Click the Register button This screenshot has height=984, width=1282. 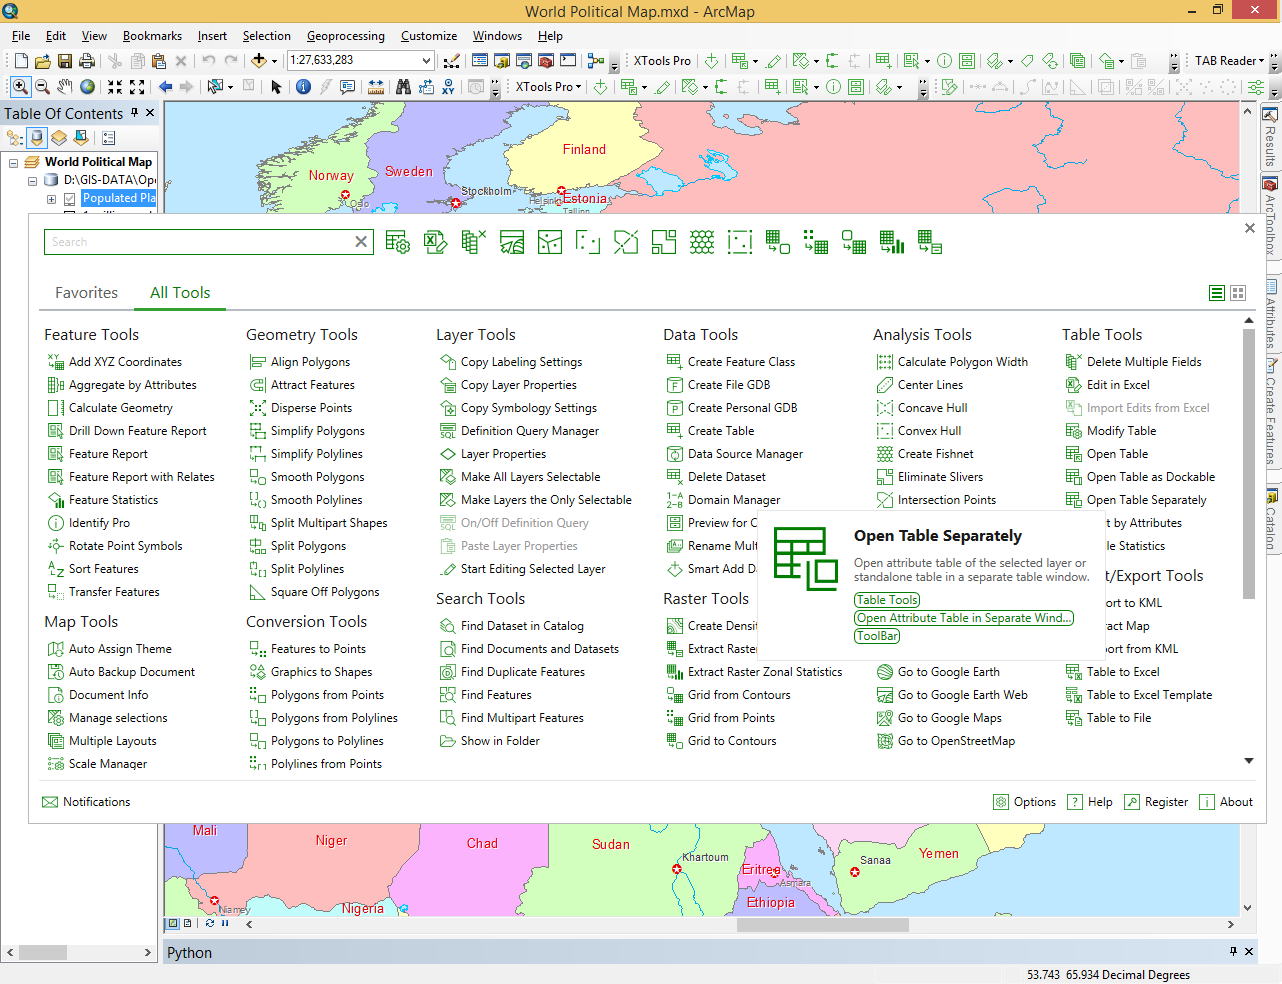click(x=1156, y=802)
